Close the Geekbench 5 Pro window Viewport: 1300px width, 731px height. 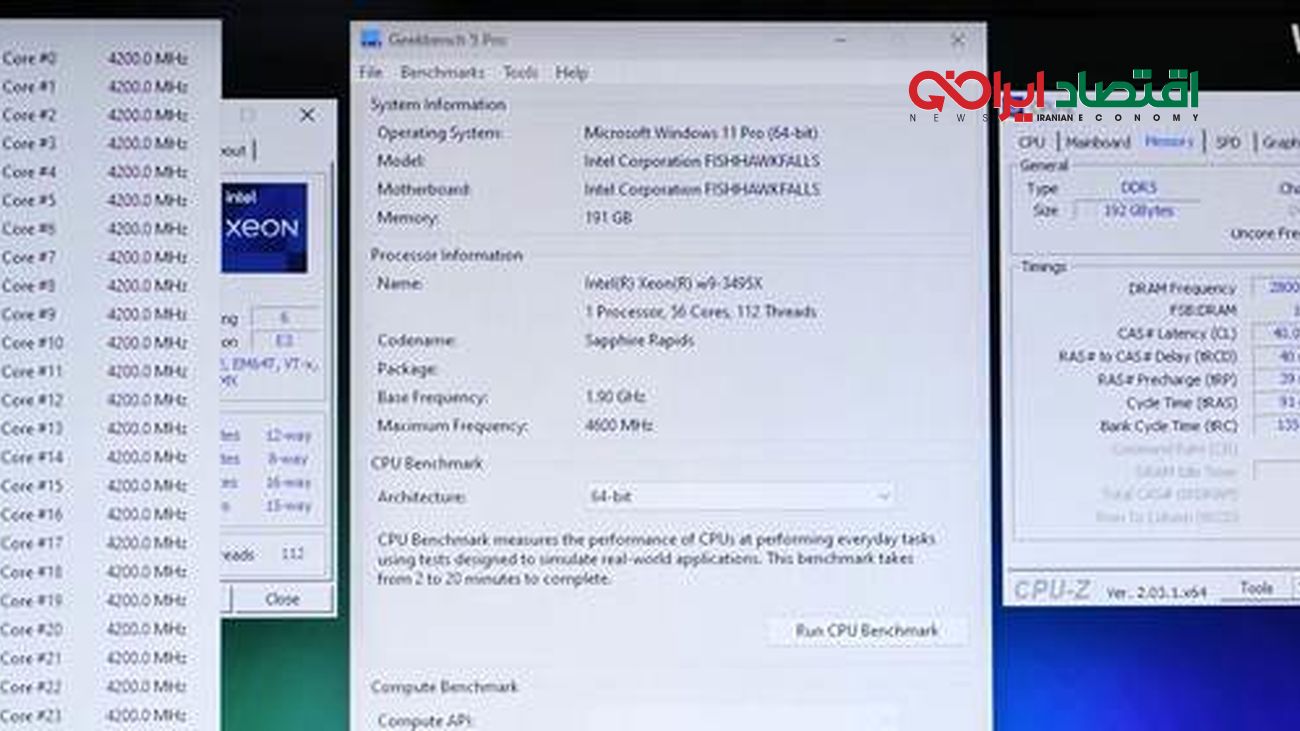pos(957,40)
